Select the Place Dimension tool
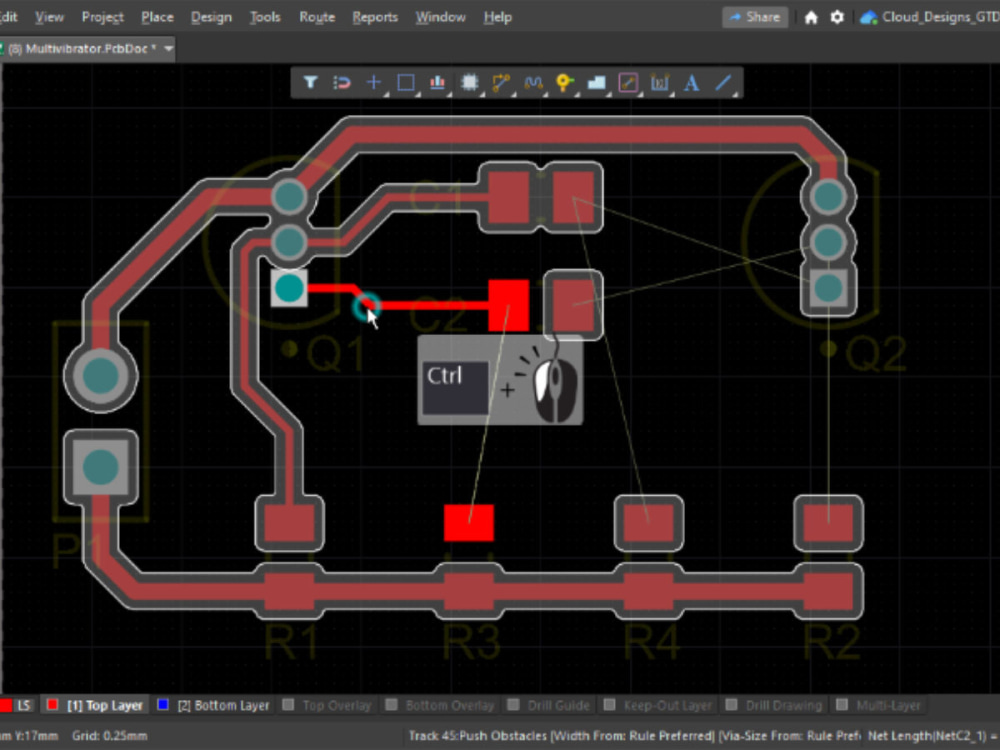The image size is (1000, 750). [659, 82]
